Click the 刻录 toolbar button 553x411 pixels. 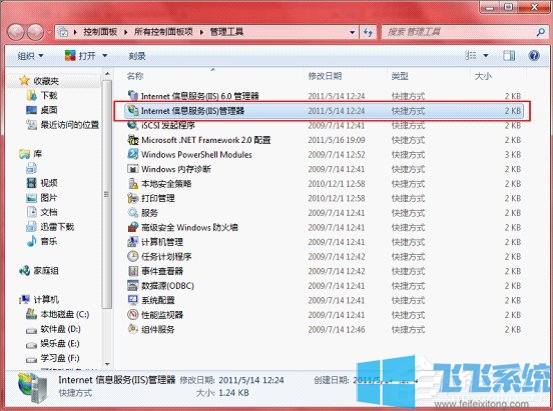coord(137,56)
